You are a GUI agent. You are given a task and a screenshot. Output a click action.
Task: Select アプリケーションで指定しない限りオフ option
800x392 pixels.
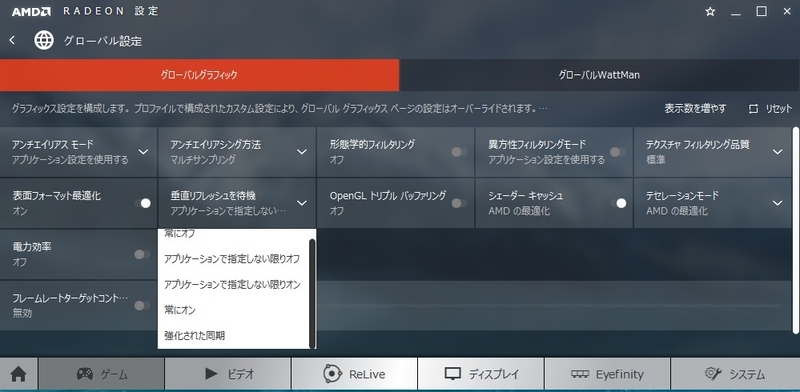coord(234,259)
